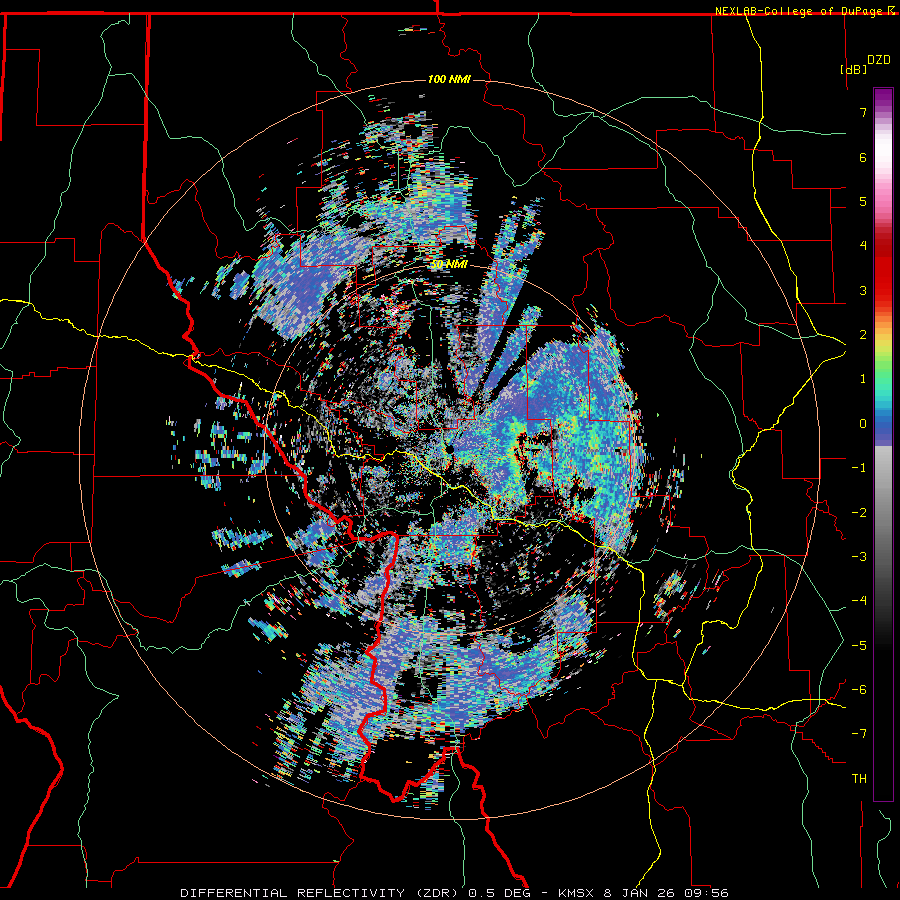Click the DZD legend title

pos(879,60)
